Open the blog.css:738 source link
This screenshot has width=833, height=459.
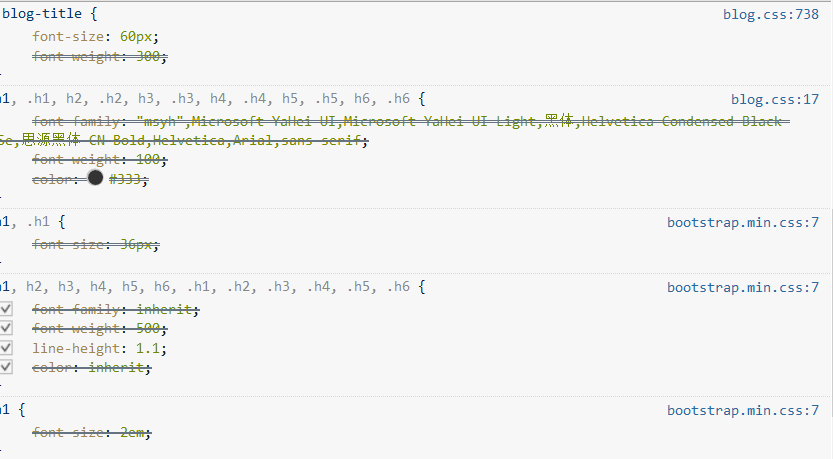pyautogui.click(x=770, y=14)
